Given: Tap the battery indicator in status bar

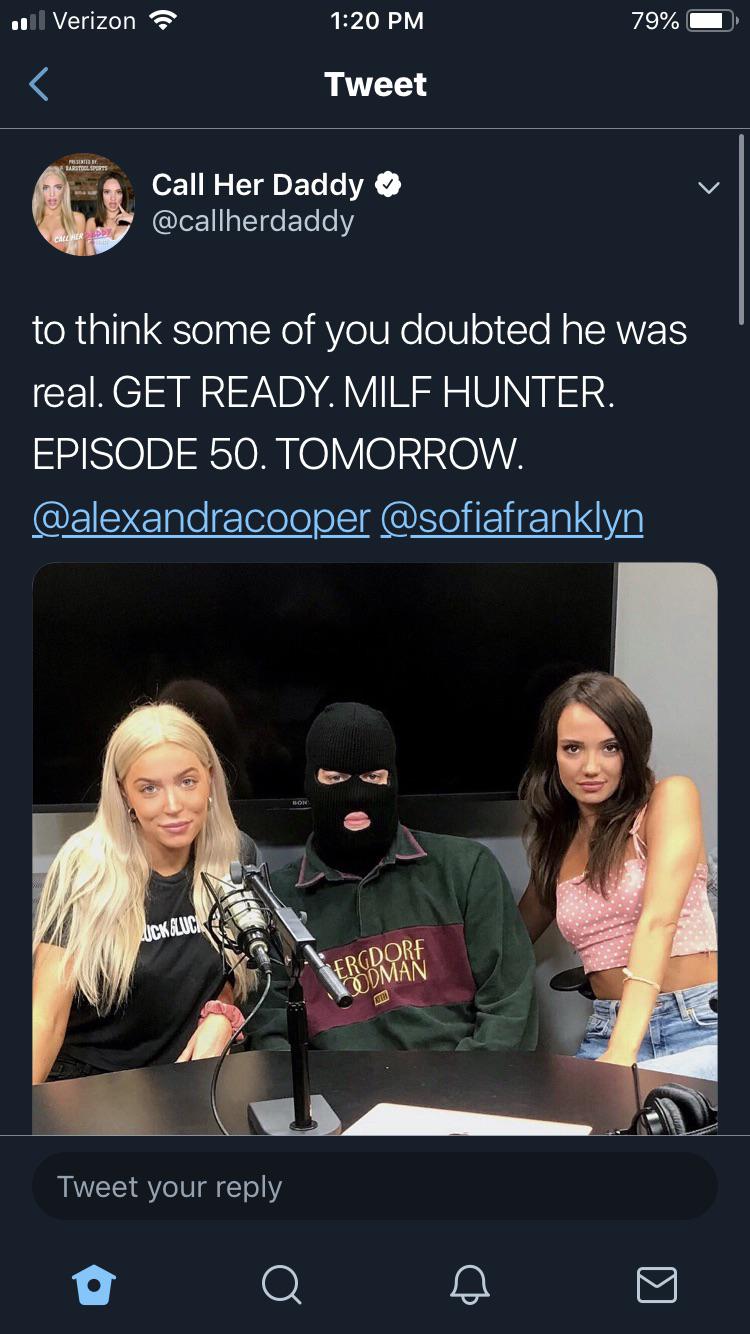Looking at the screenshot, I should pos(711,21).
